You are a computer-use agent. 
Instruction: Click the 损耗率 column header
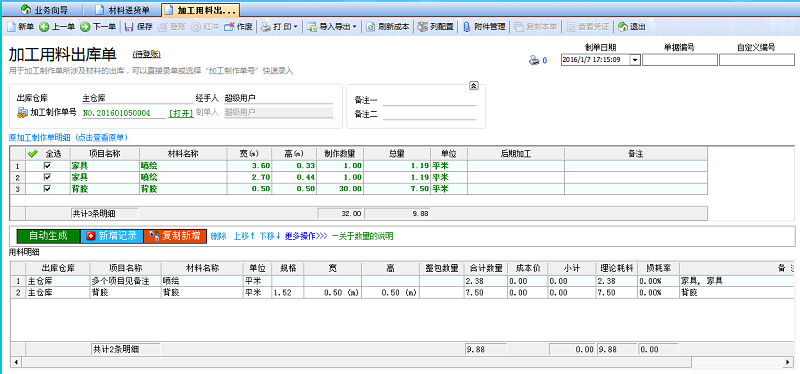point(659,268)
